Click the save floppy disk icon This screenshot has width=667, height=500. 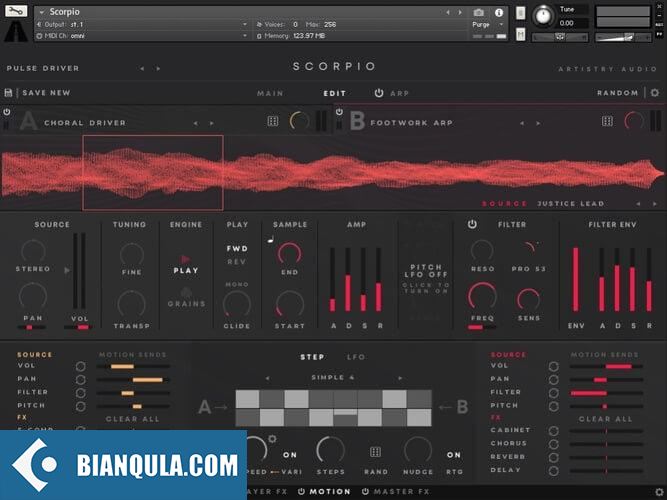coord(8,92)
